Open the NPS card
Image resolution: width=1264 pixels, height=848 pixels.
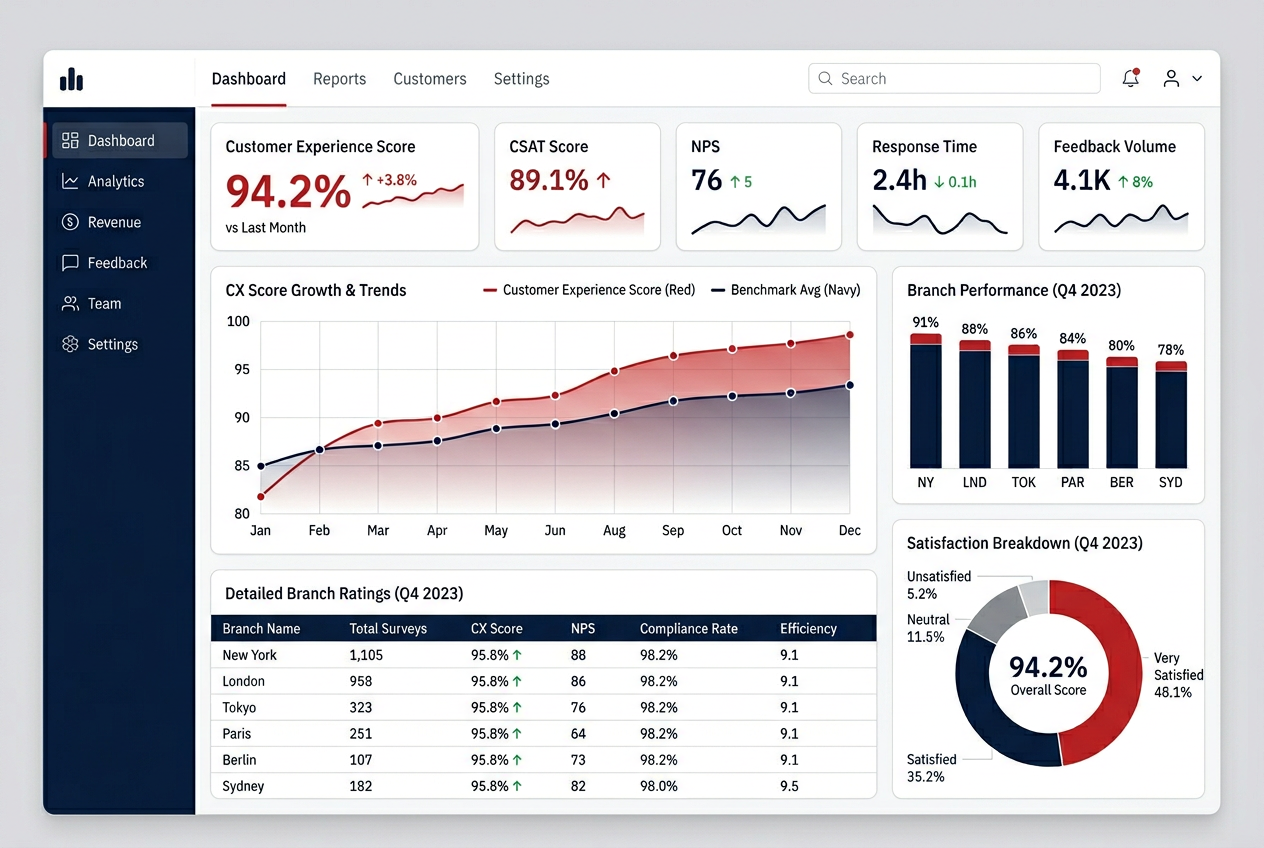click(758, 186)
